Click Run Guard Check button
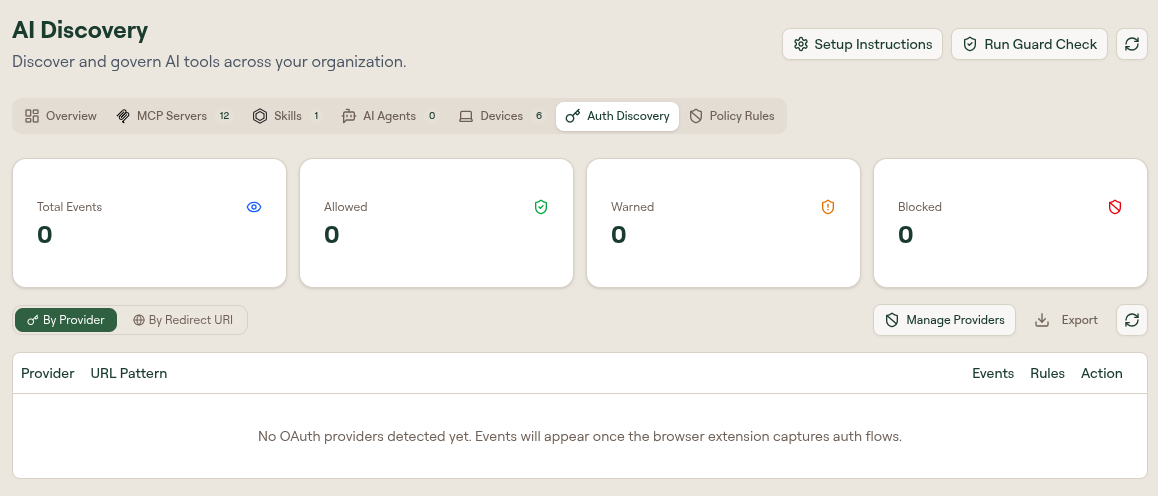 tap(1029, 44)
